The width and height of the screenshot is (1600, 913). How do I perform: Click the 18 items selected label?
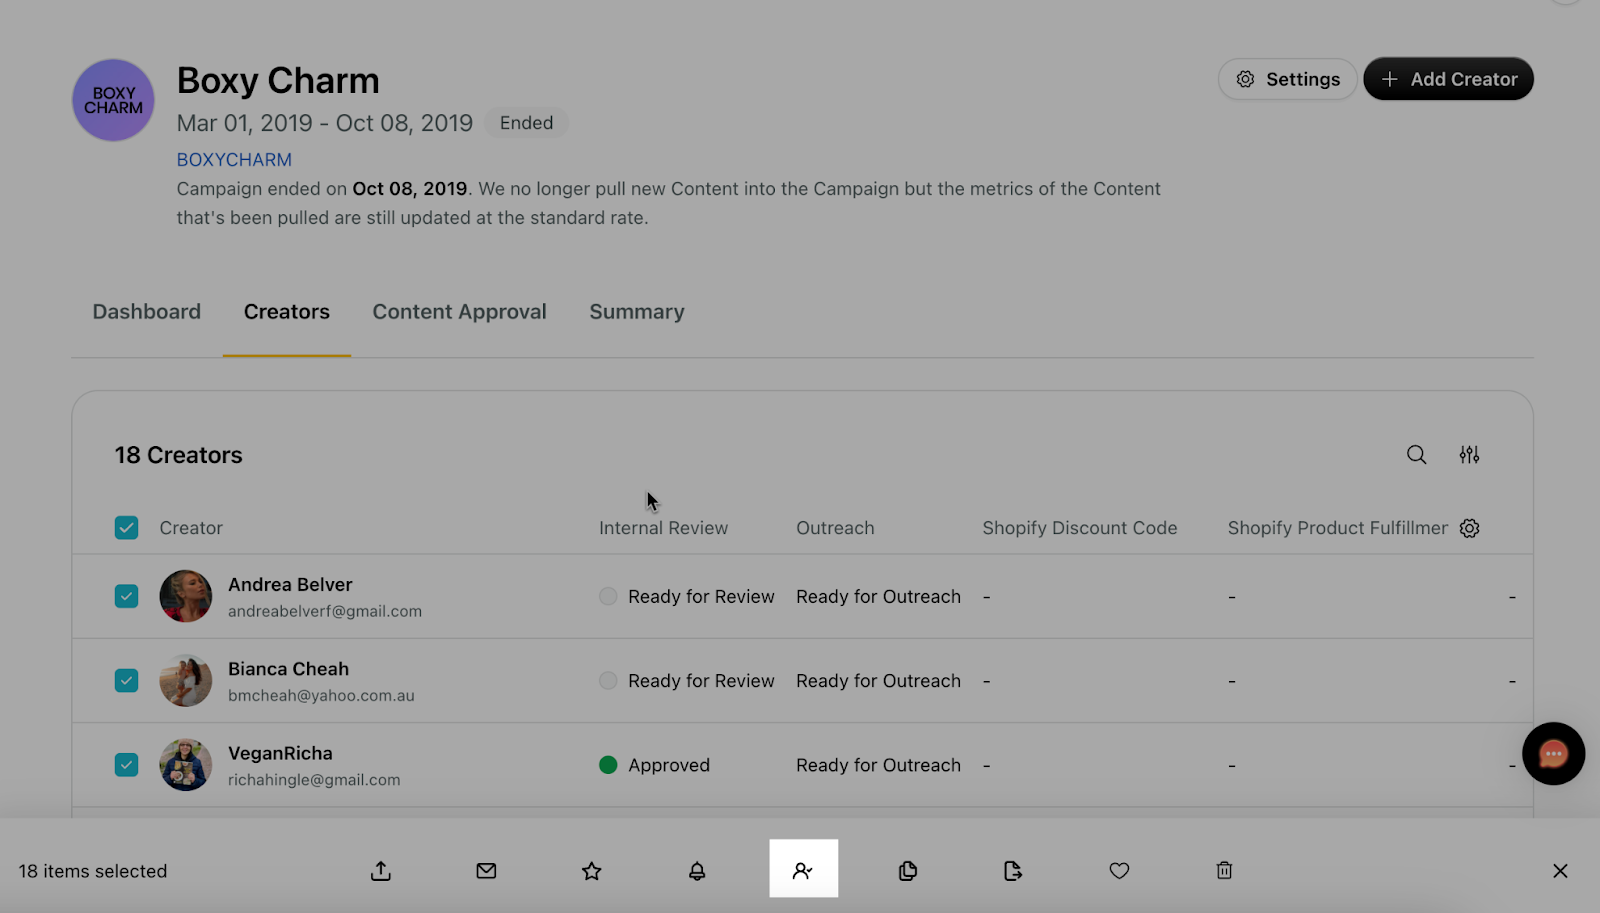tap(92, 871)
